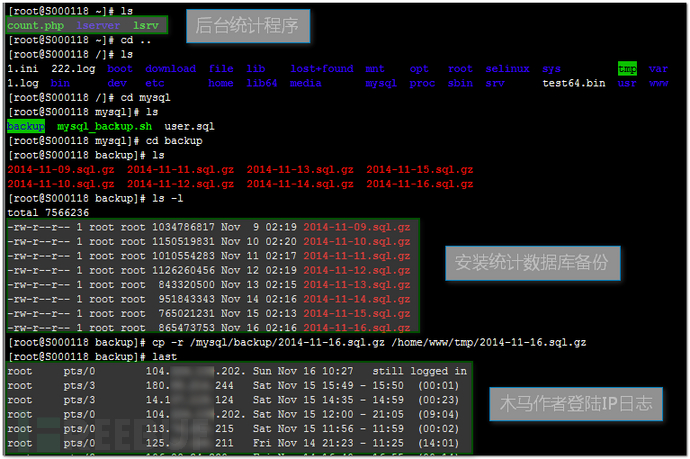This screenshot has width=690, height=459.
Task: Click the download directory name
Action: 171,69
